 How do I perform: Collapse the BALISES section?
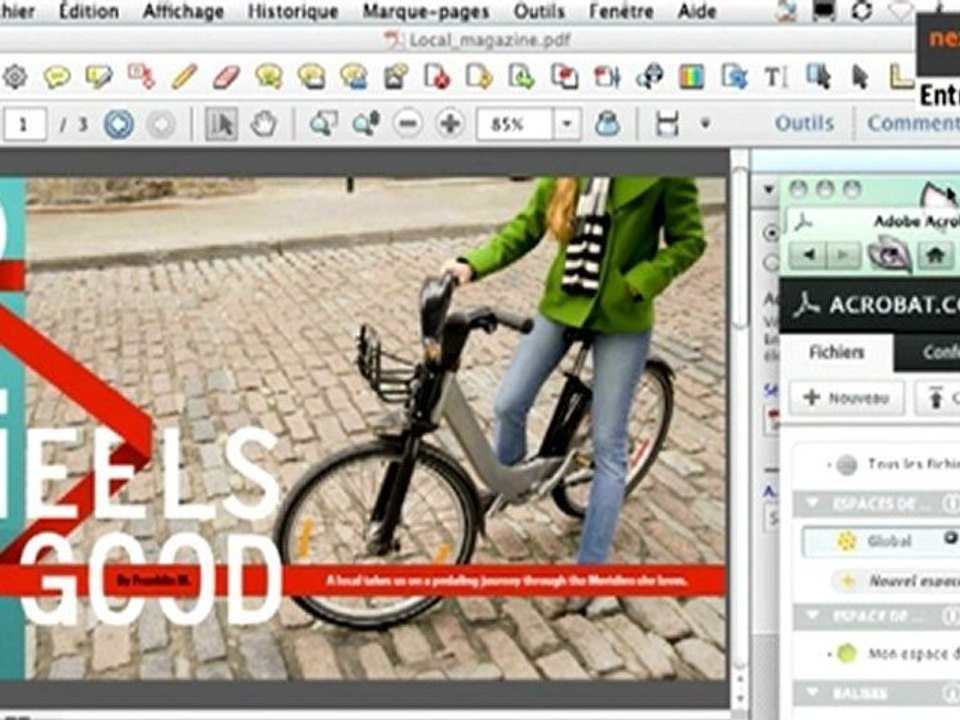pos(812,692)
